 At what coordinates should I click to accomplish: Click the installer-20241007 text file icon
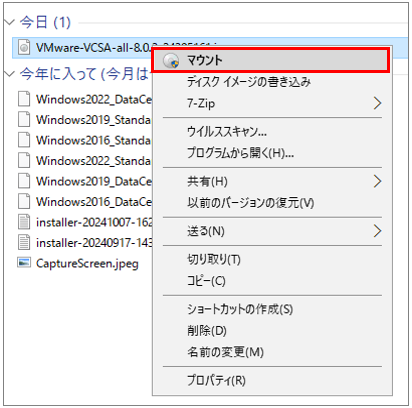pos(24,222)
